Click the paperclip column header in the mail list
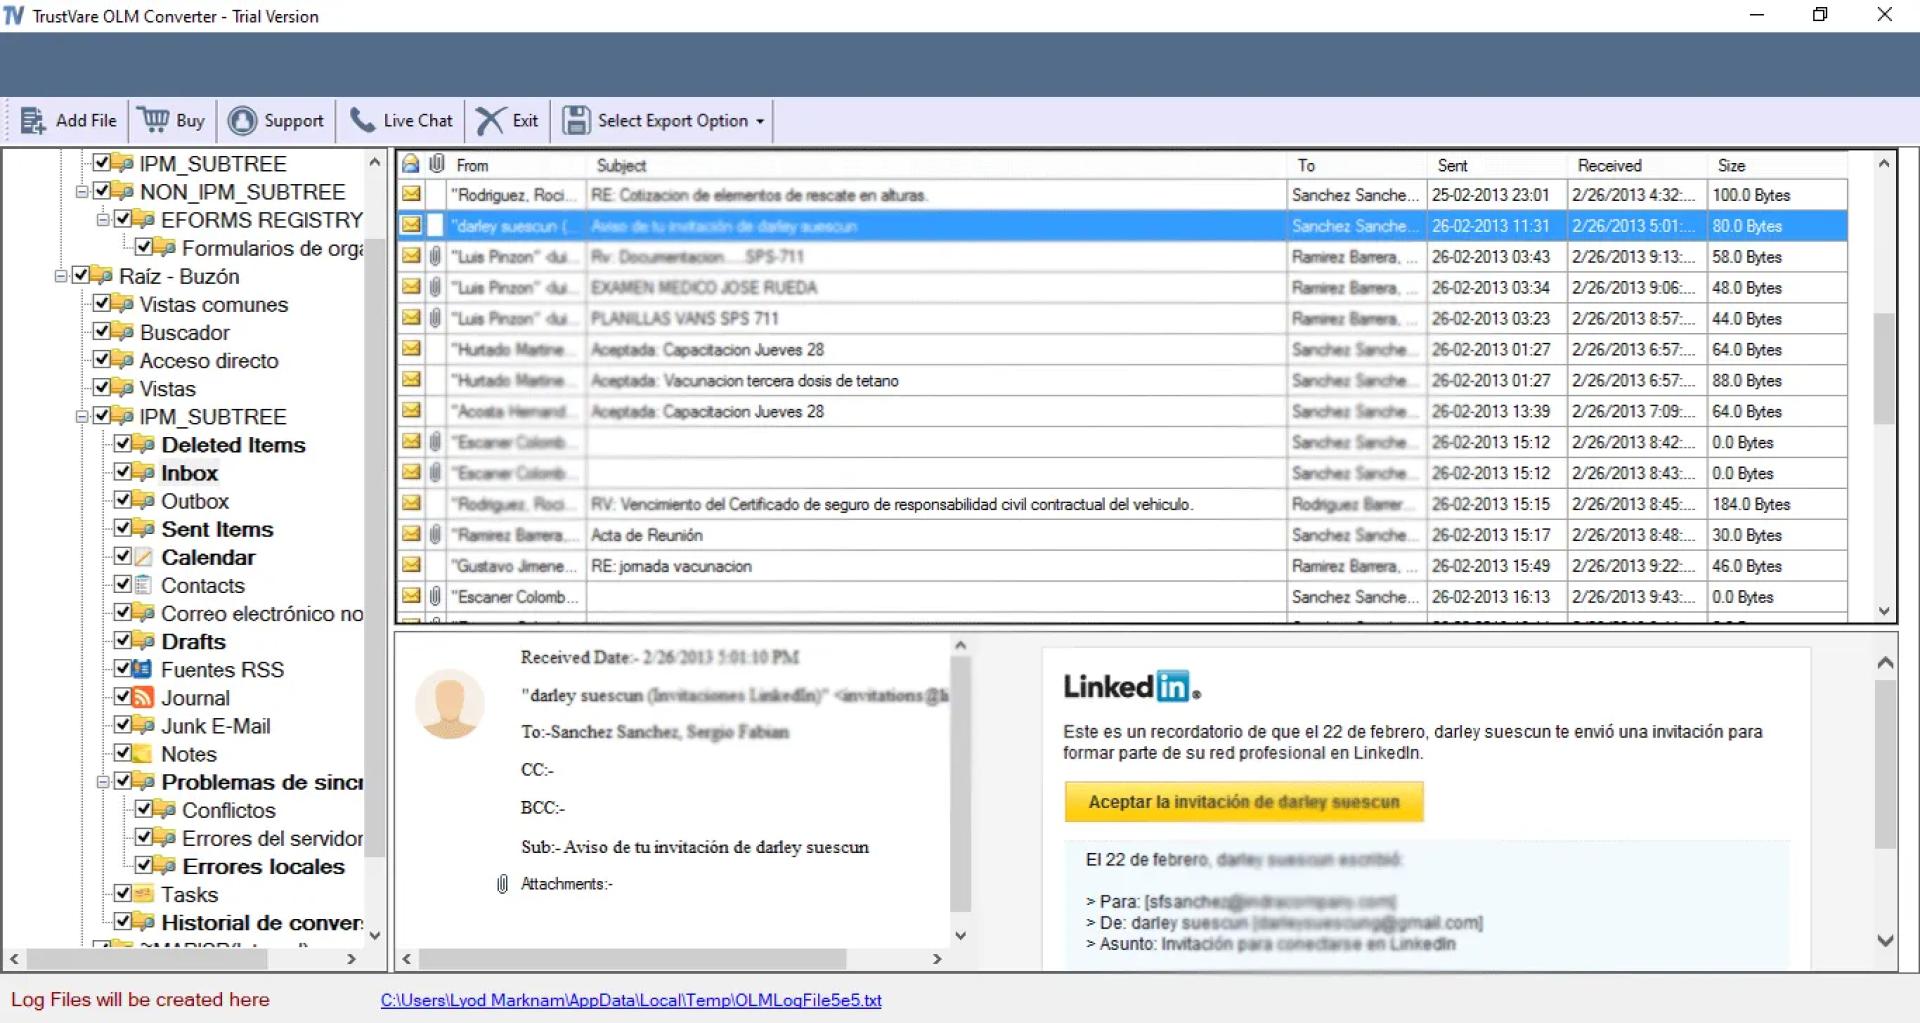Screen dimensions: 1920x1023 [x=435, y=164]
